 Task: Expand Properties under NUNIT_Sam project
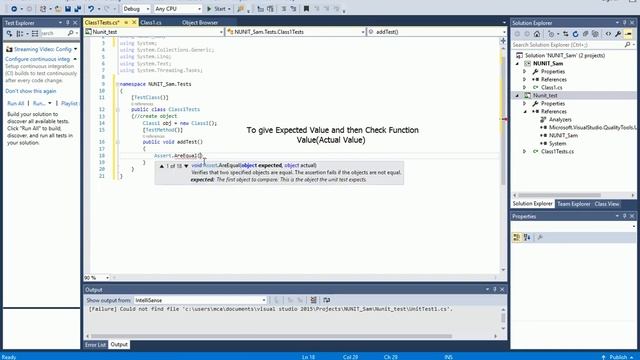pyautogui.click(x=525, y=71)
